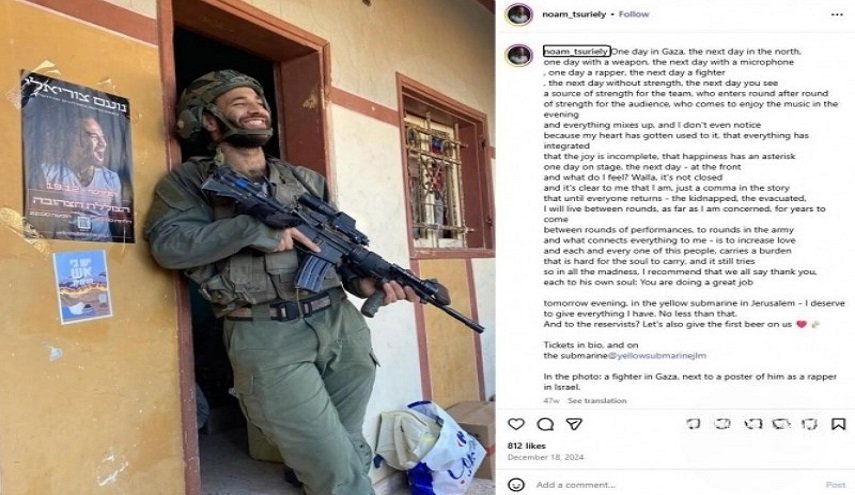Open the @yellowsubmarinejlm mention link
This screenshot has width=855, height=495.
pyautogui.click(x=657, y=355)
